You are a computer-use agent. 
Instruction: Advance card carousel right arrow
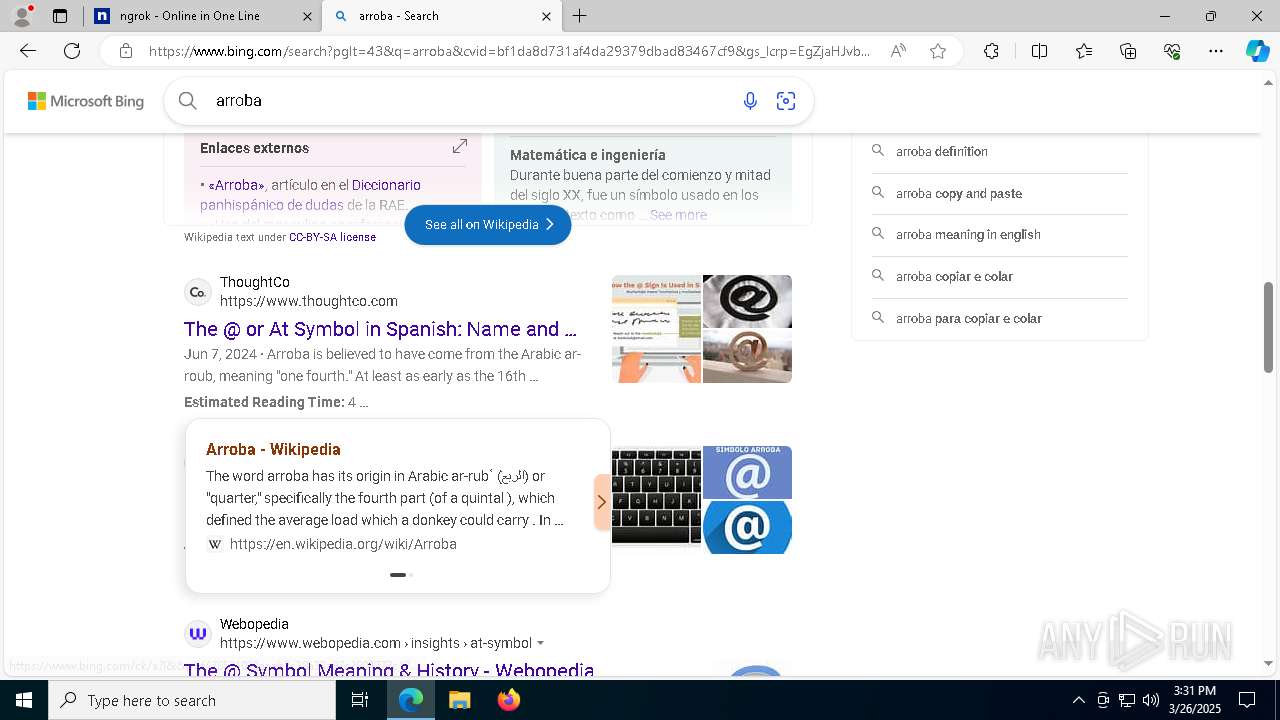tap(601, 502)
